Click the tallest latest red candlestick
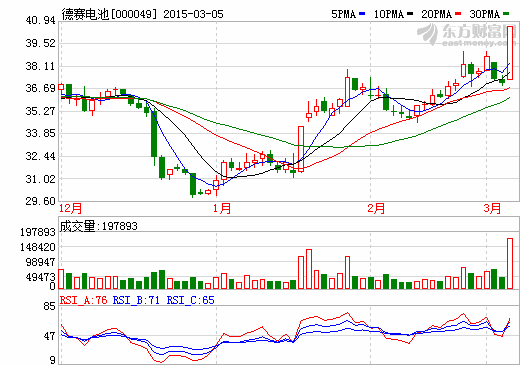 pos(510,53)
